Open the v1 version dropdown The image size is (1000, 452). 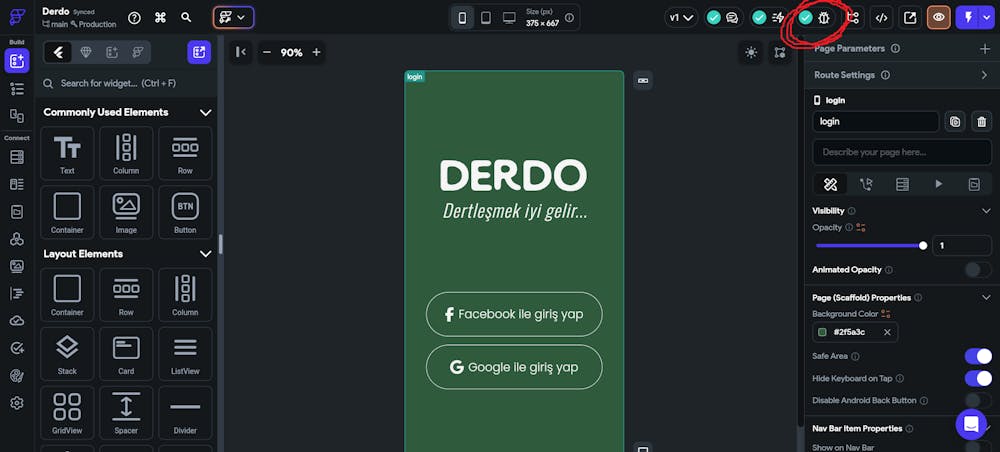[x=680, y=18]
